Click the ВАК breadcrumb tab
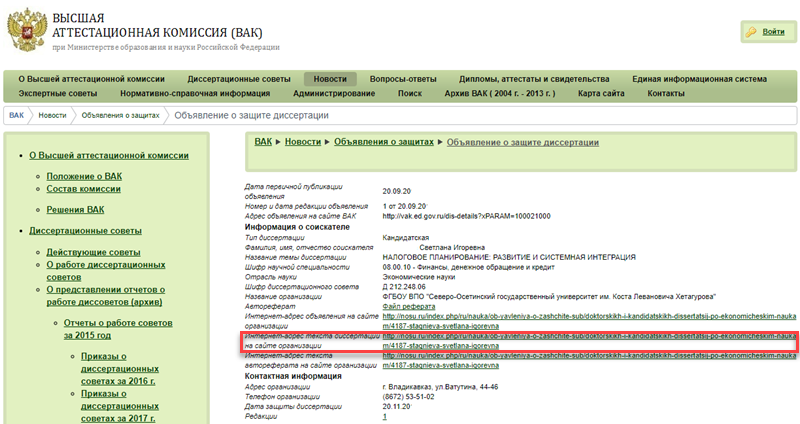 pyautogui.click(x=17, y=116)
